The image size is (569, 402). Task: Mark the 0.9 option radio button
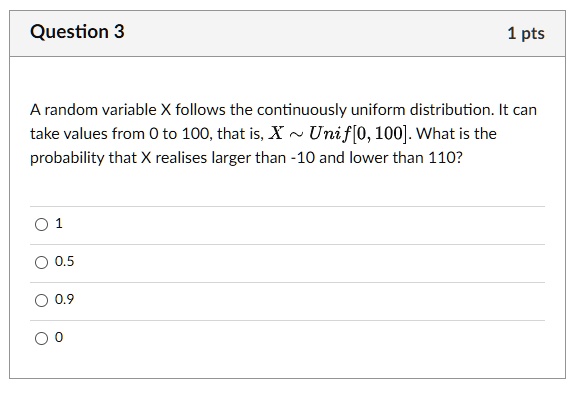[x=41, y=300]
